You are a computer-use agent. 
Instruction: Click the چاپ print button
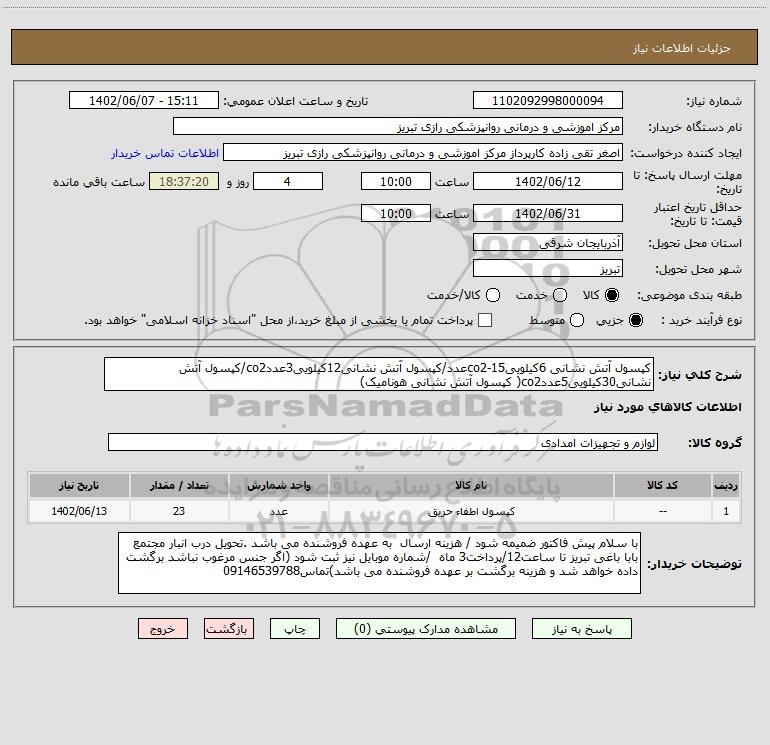(295, 629)
